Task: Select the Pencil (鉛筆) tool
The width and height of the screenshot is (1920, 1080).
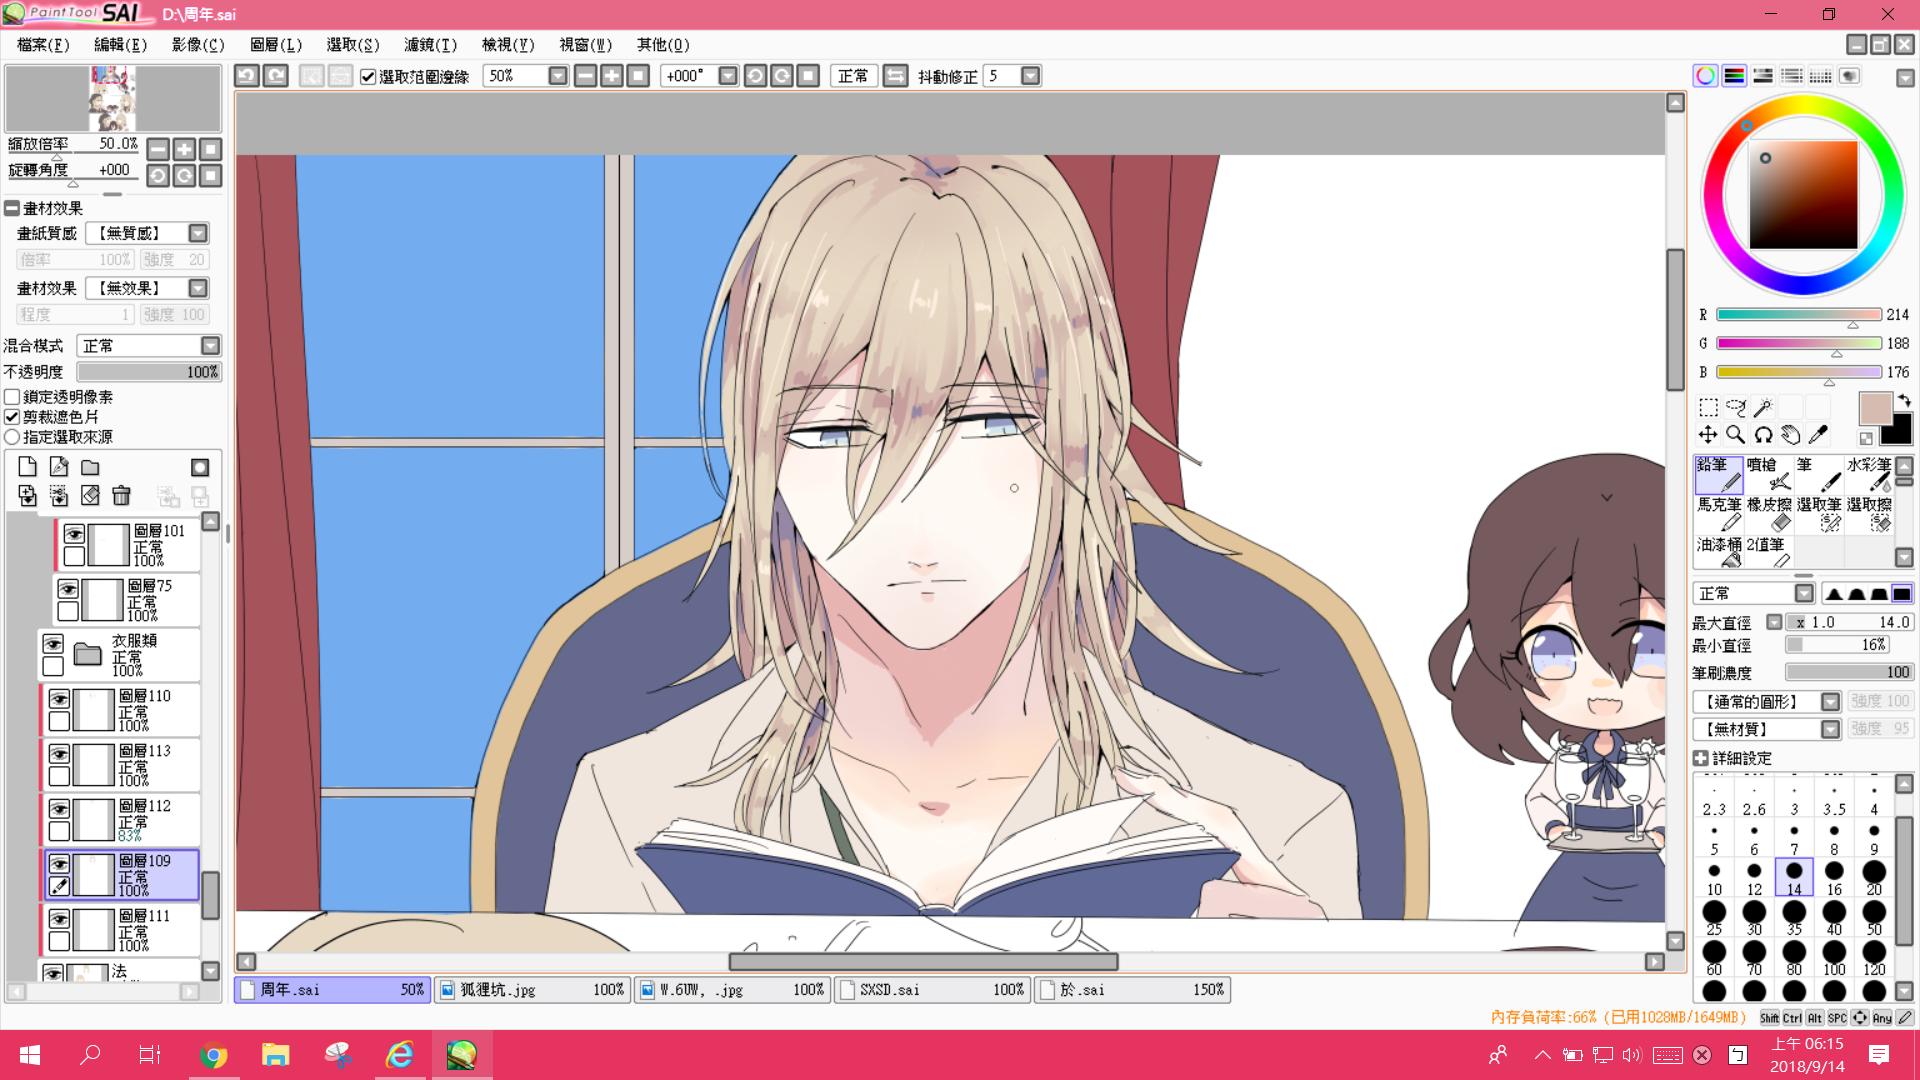Action: coord(1718,474)
